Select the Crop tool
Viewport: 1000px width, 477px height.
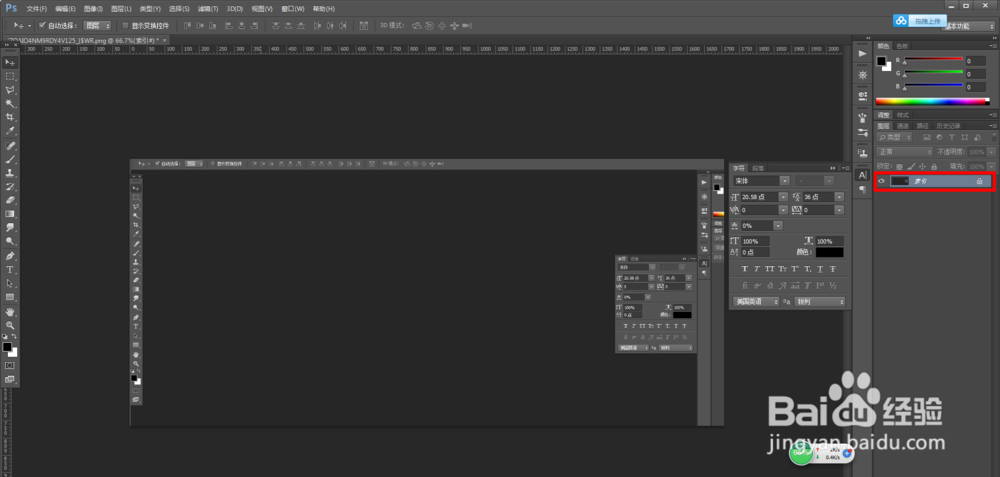10,117
